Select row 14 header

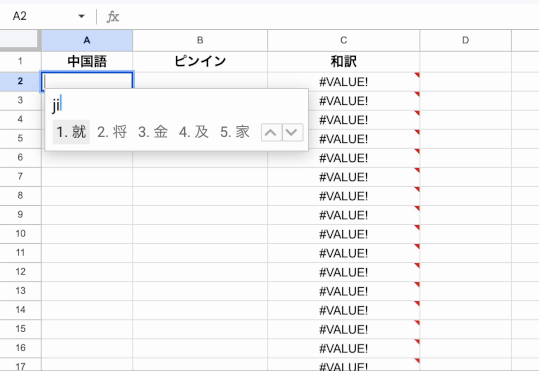coord(20,310)
